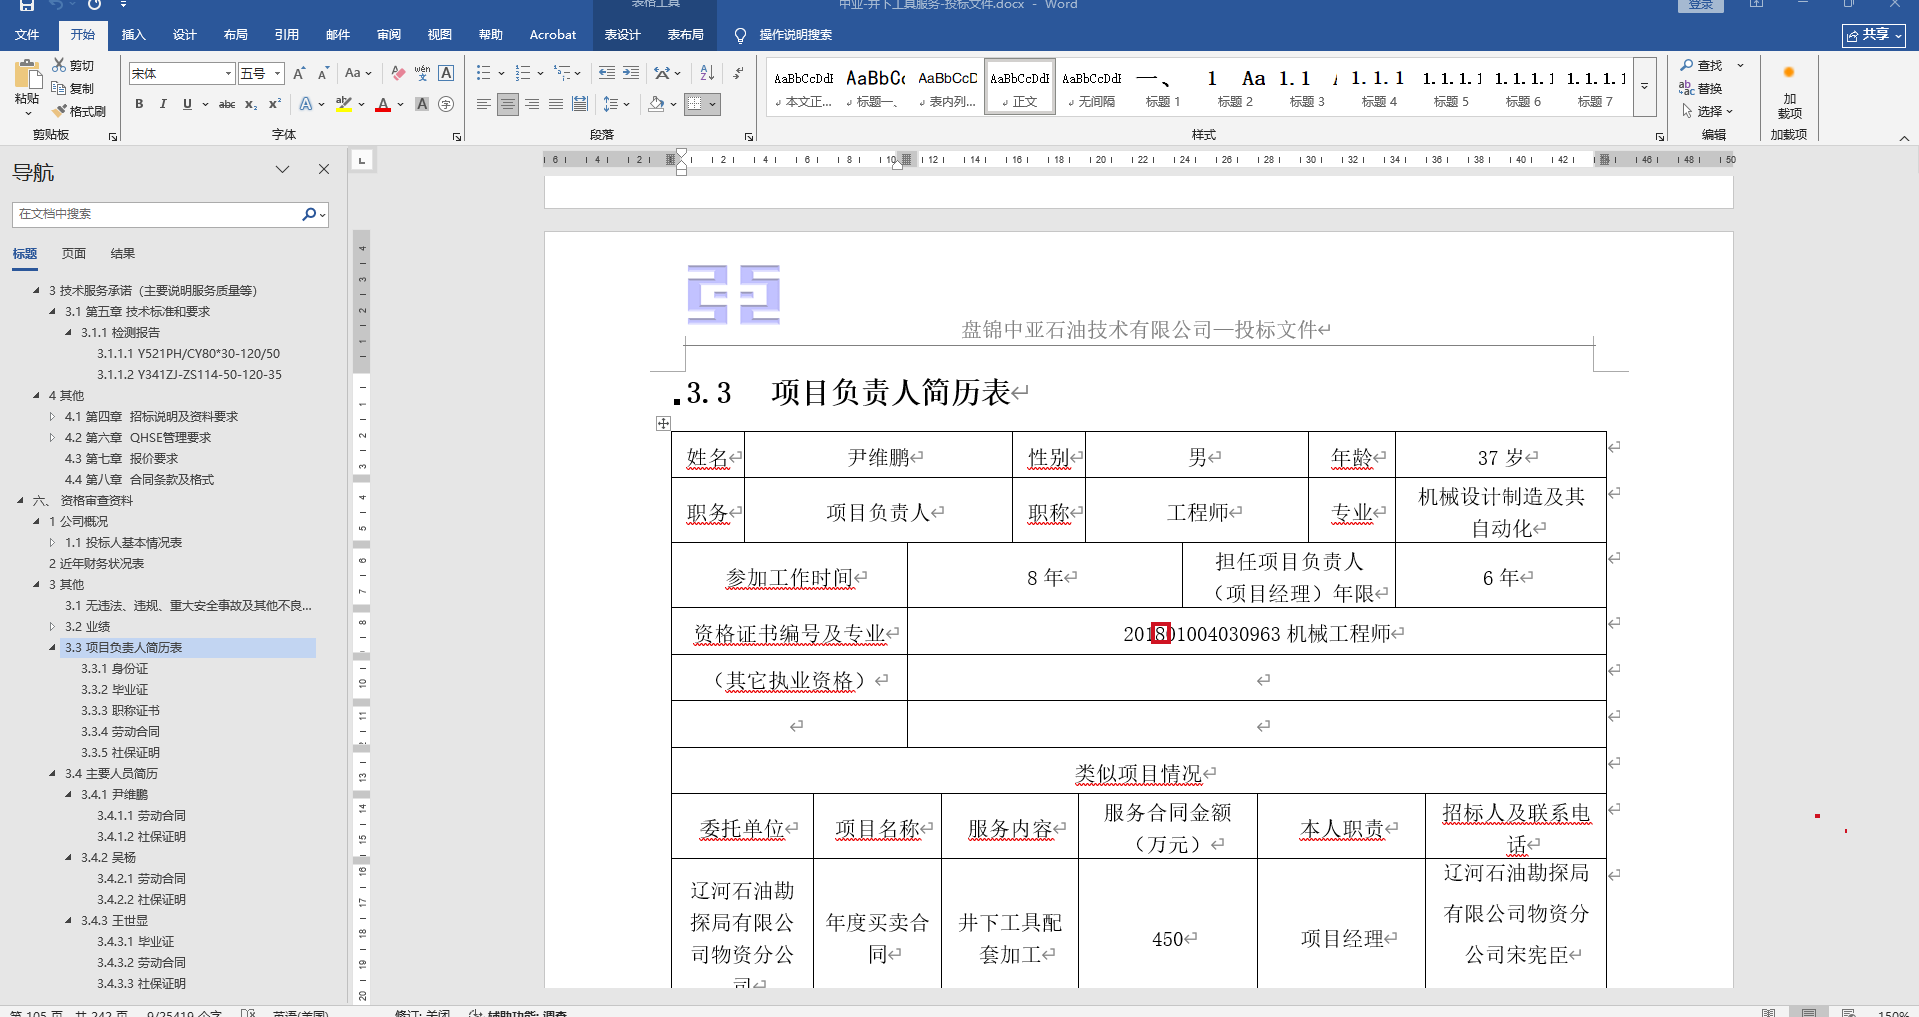1919x1017 pixels.
Task: Click the Format Painter (格式刷) icon
Action: point(60,111)
